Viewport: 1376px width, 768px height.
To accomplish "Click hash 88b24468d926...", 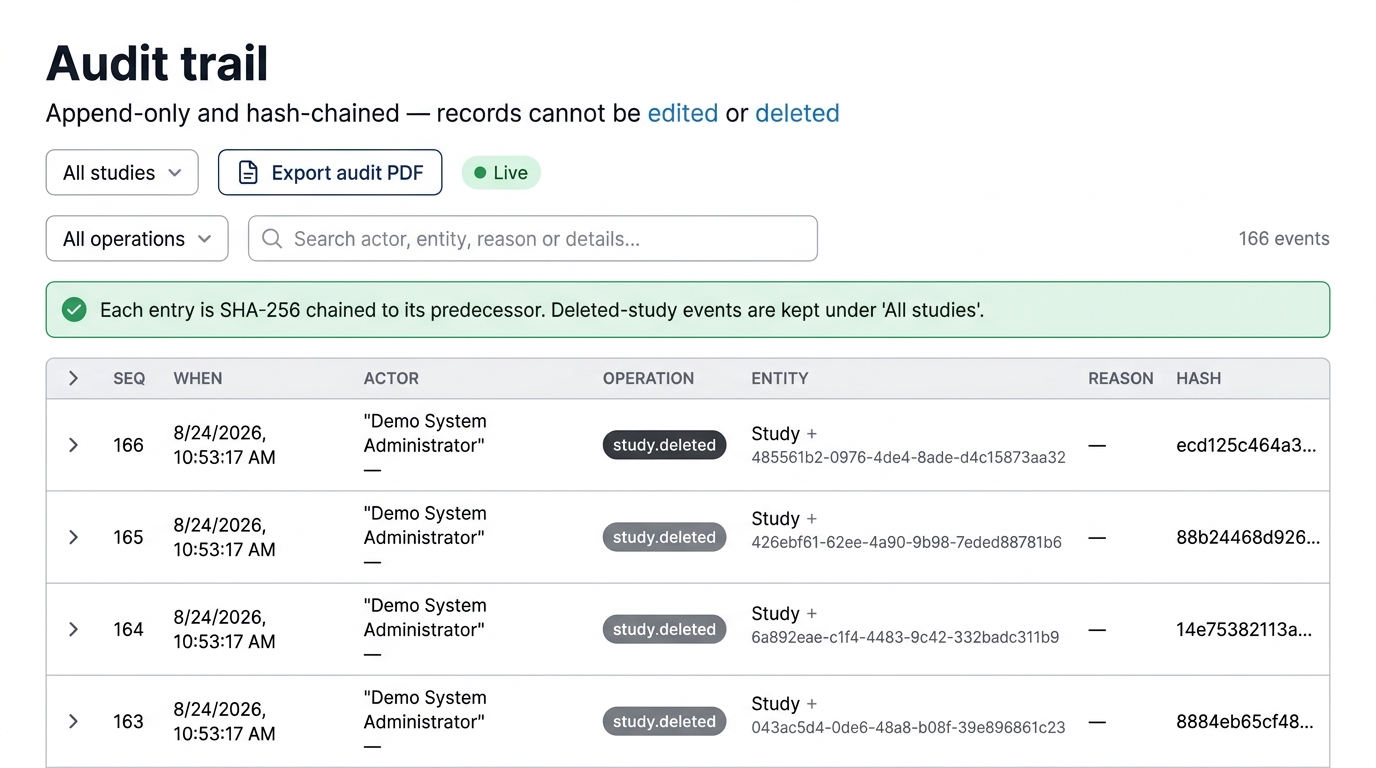I will pyautogui.click(x=1248, y=537).
